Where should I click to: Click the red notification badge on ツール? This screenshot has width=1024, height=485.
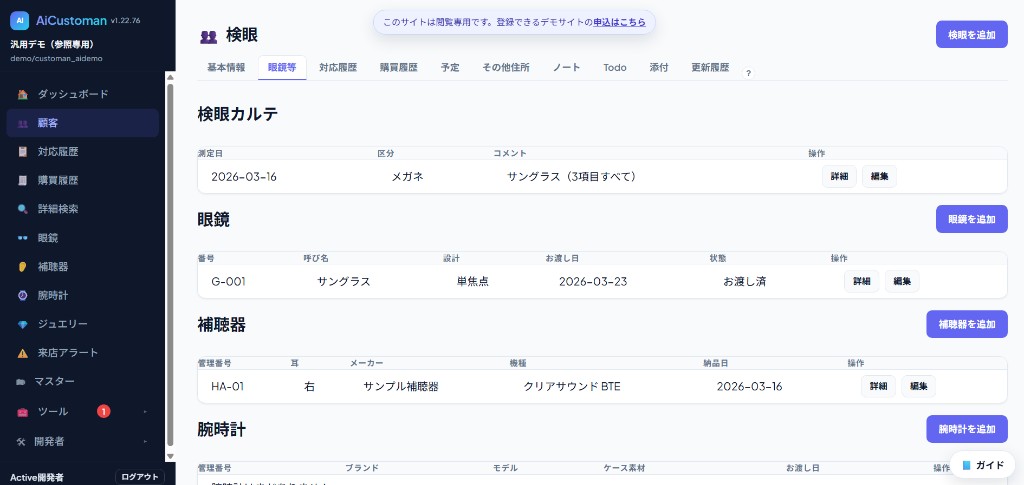(x=103, y=411)
